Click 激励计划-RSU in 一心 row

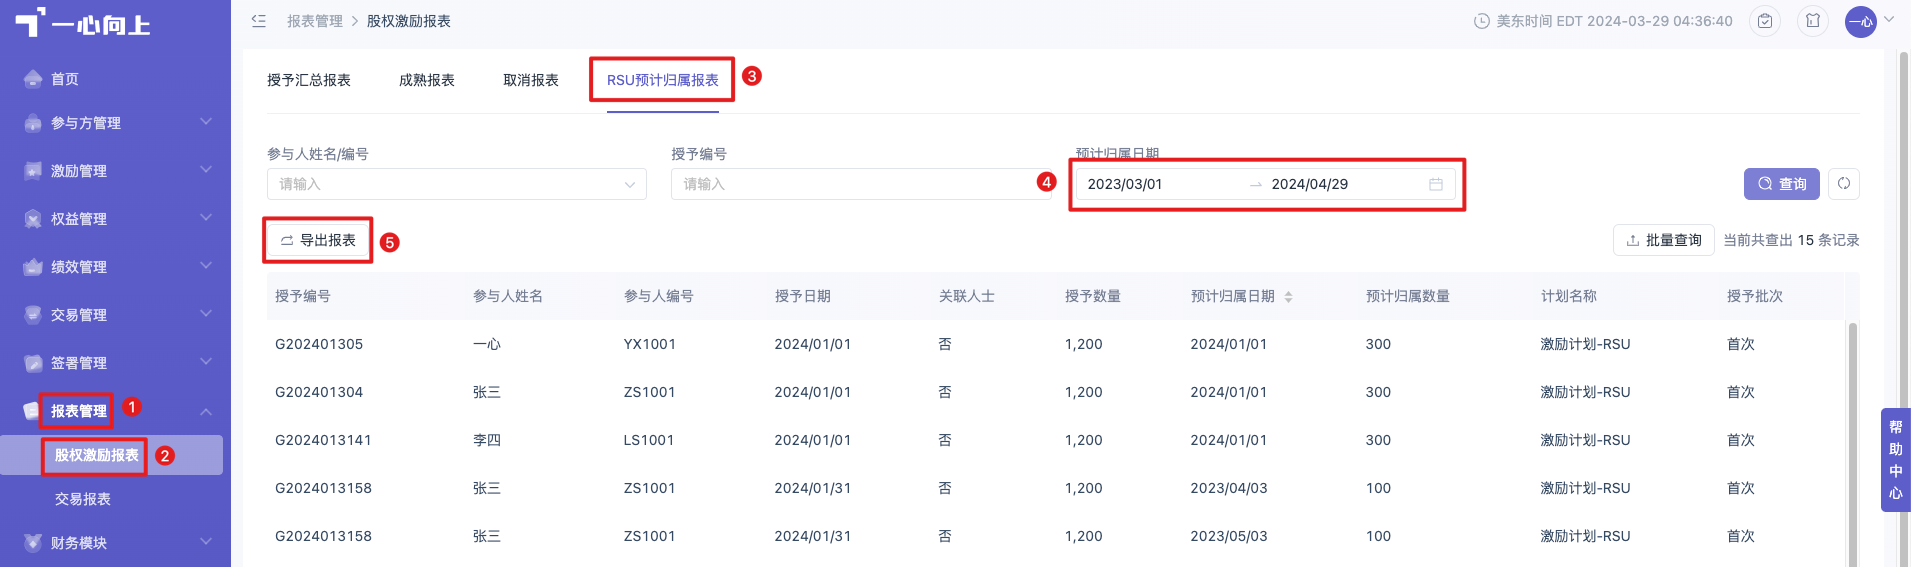[x=1585, y=344]
